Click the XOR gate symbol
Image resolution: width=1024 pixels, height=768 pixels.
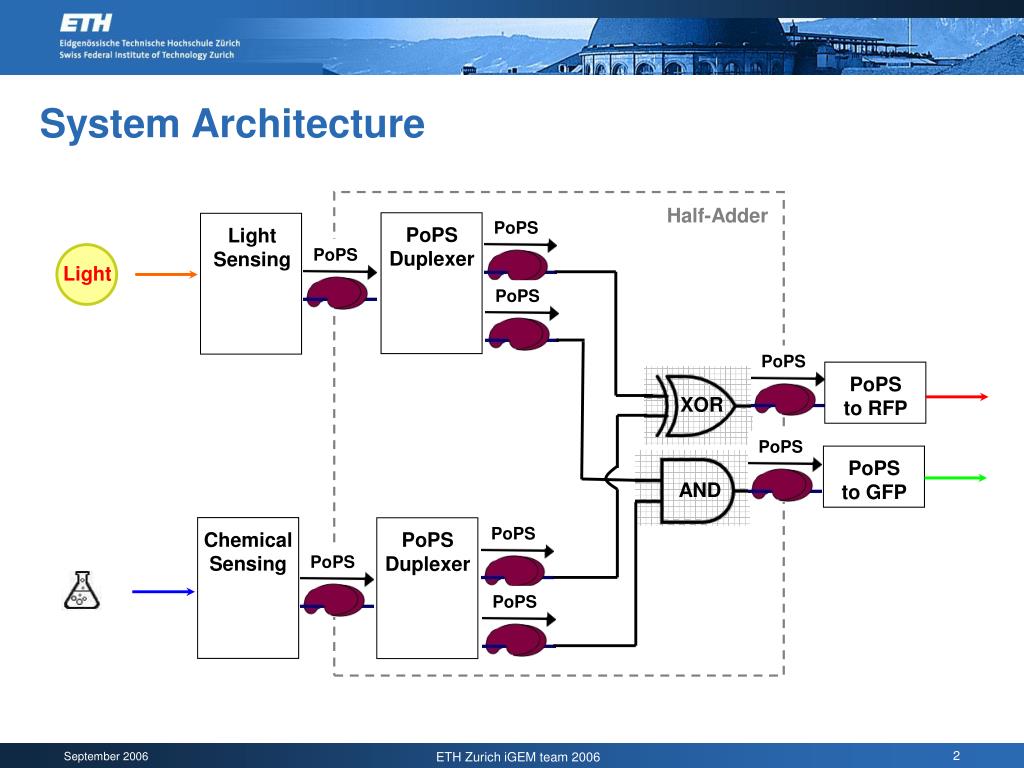(x=696, y=405)
